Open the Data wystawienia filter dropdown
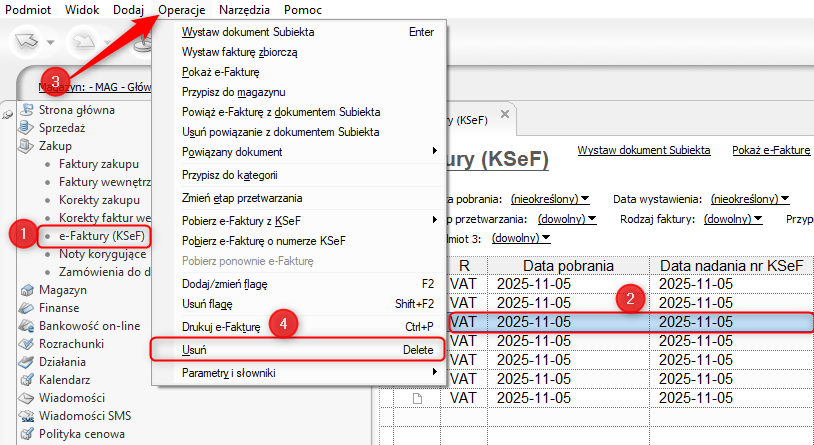The height and width of the screenshot is (445, 814). (x=751, y=198)
